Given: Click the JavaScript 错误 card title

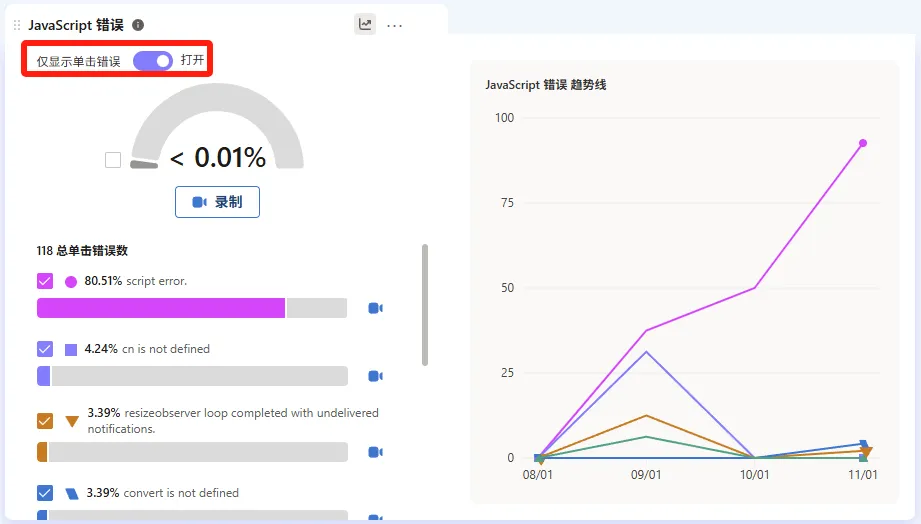Looking at the screenshot, I should coord(76,25).
